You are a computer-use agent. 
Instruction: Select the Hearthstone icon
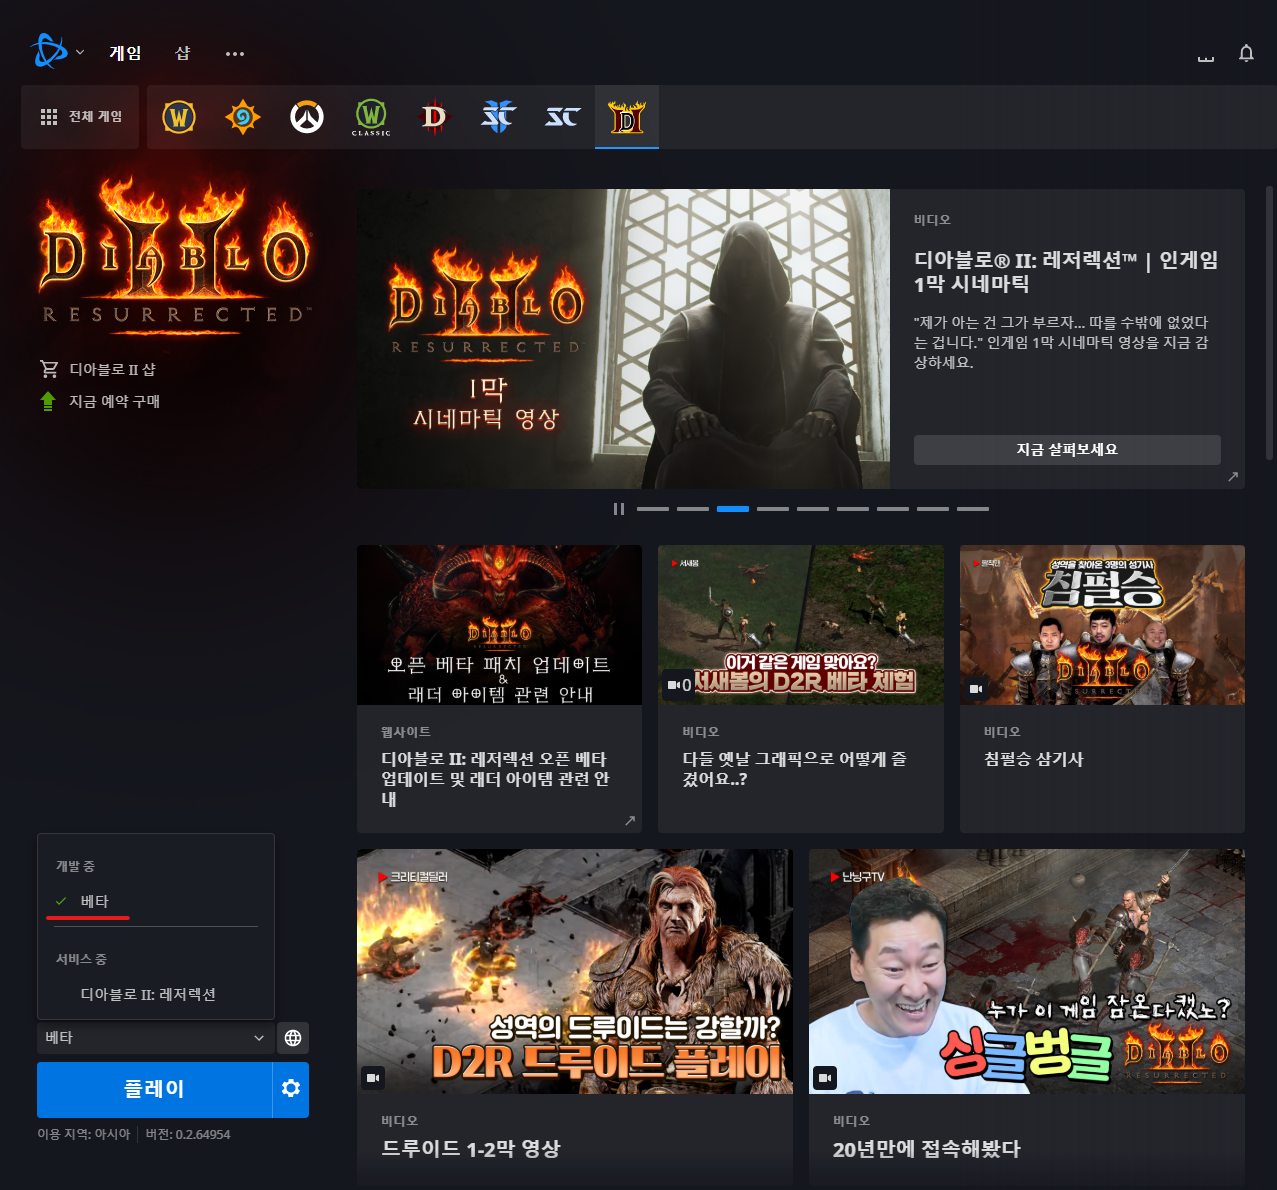243,117
